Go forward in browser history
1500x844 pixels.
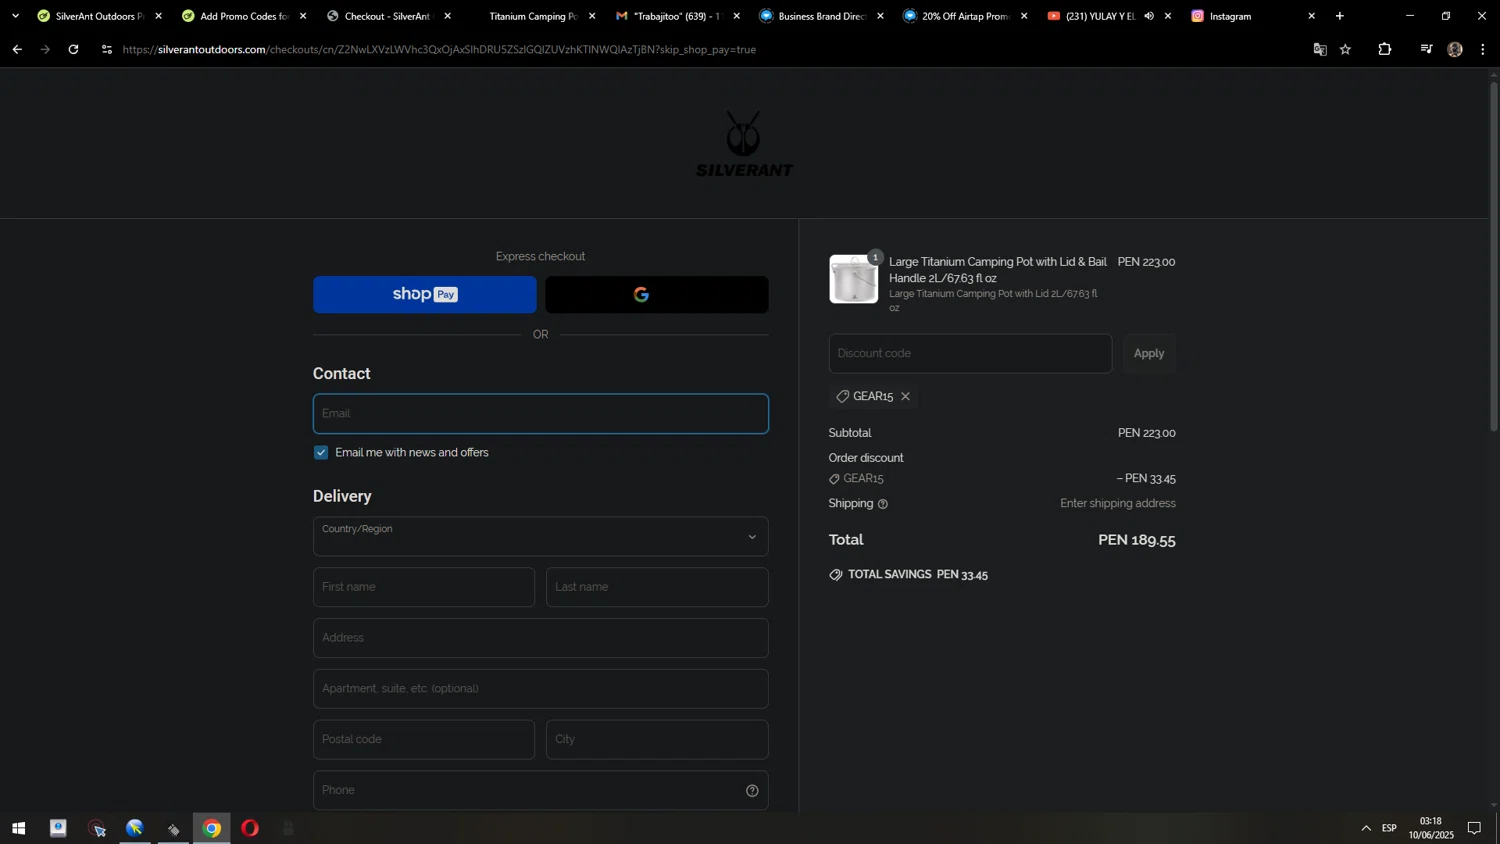tap(45, 49)
